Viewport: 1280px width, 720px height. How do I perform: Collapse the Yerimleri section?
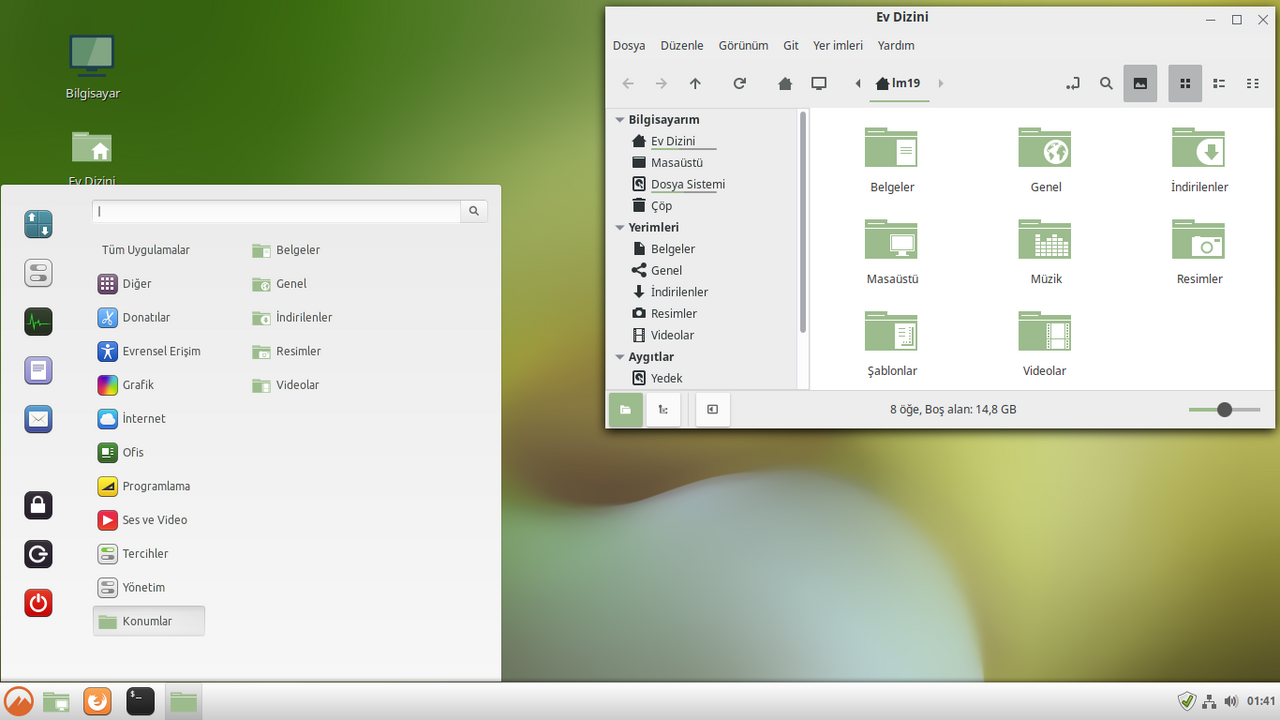(620, 228)
